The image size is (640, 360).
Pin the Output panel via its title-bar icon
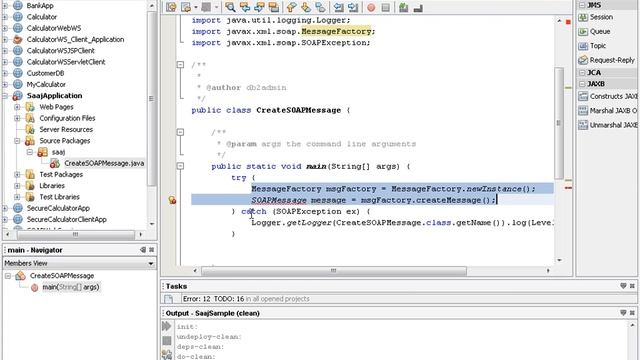pyautogui.click(x=623, y=313)
